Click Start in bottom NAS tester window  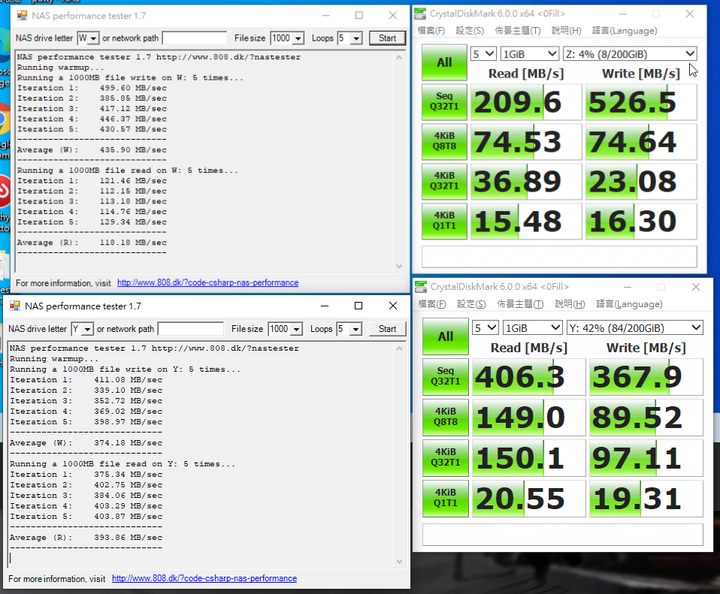point(387,329)
